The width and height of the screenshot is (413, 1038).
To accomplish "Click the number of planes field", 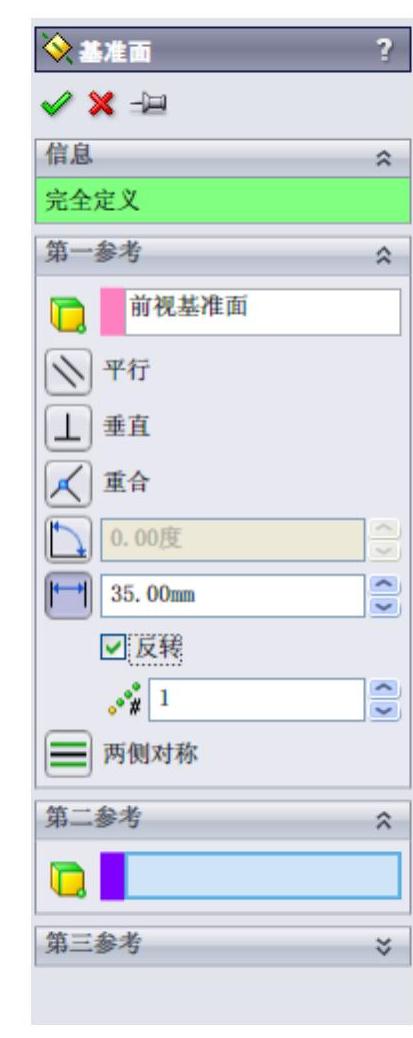I will (x=257, y=699).
